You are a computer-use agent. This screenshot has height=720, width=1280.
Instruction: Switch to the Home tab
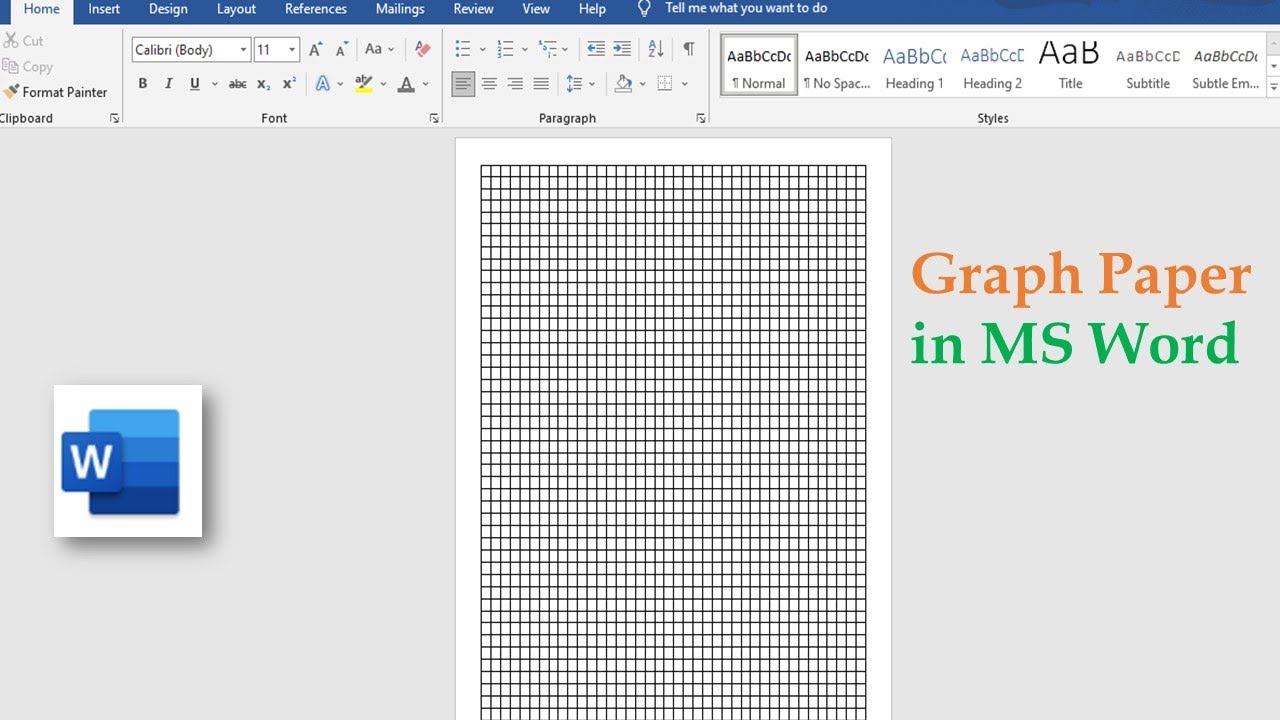pyautogui.click(x=42, y=9)
